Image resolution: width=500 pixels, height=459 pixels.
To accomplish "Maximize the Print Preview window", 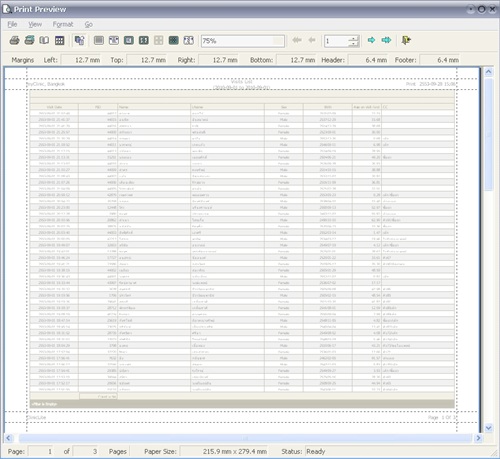I will [481, 9].
